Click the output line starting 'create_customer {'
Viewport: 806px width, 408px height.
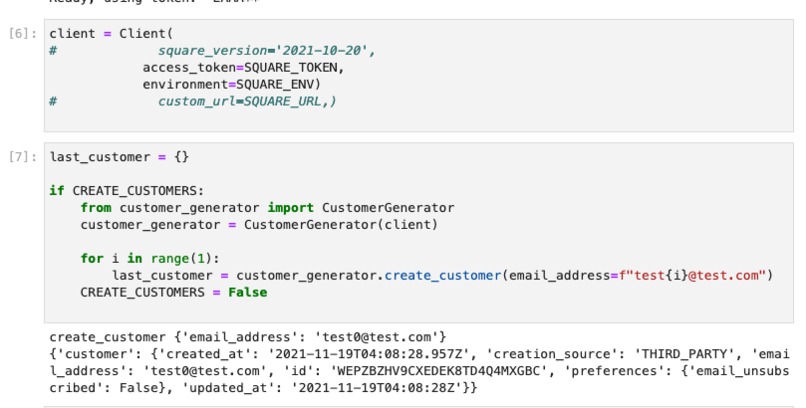click(248, 337)
